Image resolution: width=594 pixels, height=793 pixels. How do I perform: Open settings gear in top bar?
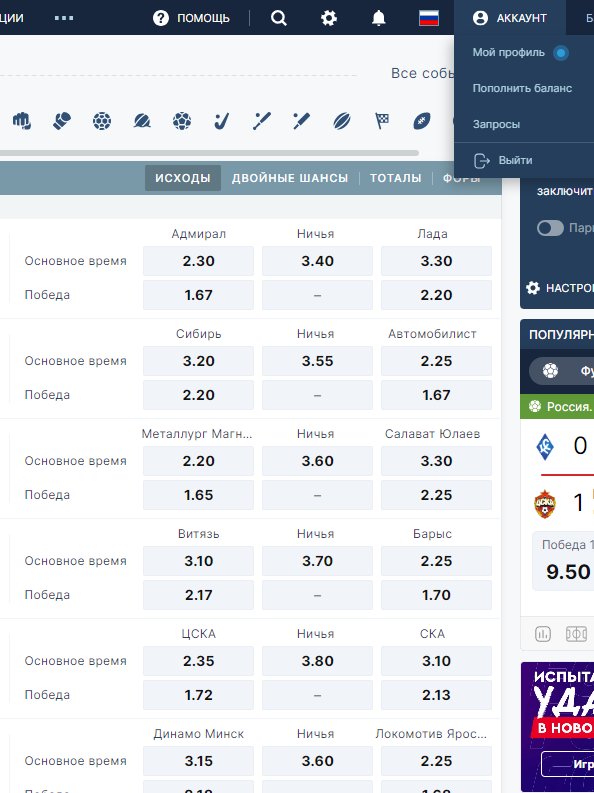[x=329, y=18]
